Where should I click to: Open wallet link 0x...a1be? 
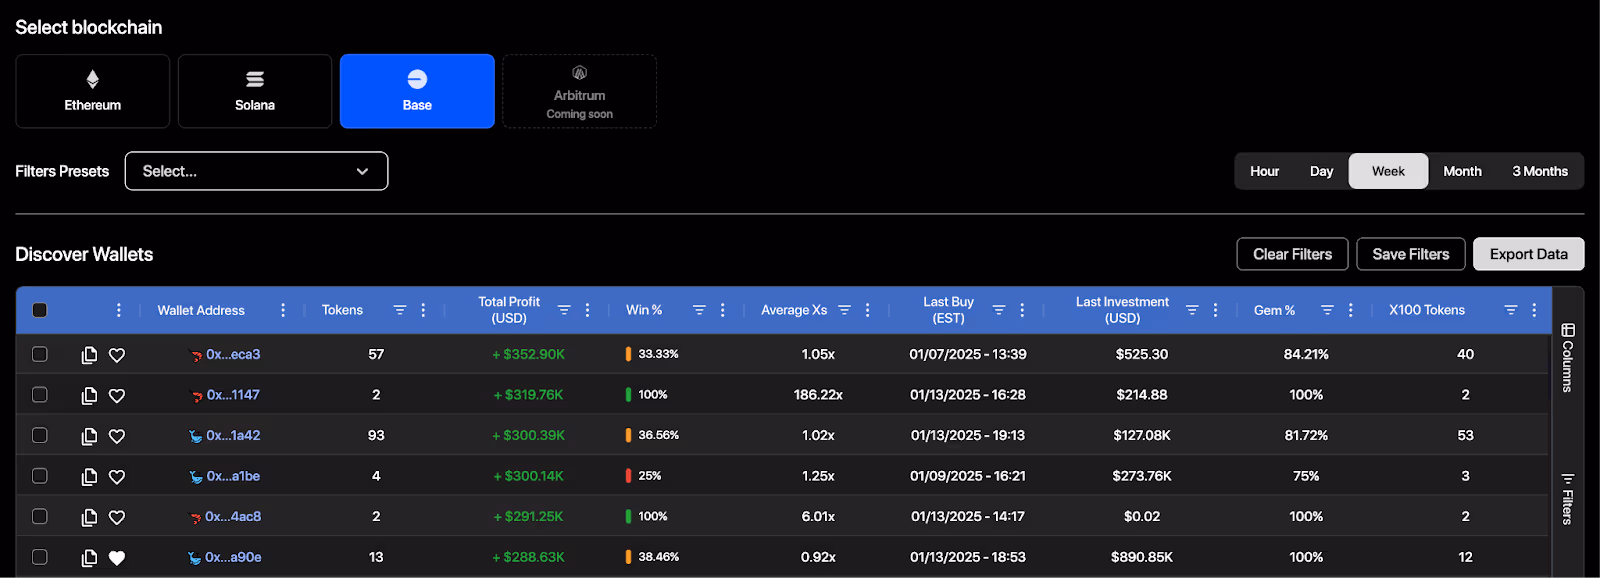pyautogui.click(x=233, y=476)
